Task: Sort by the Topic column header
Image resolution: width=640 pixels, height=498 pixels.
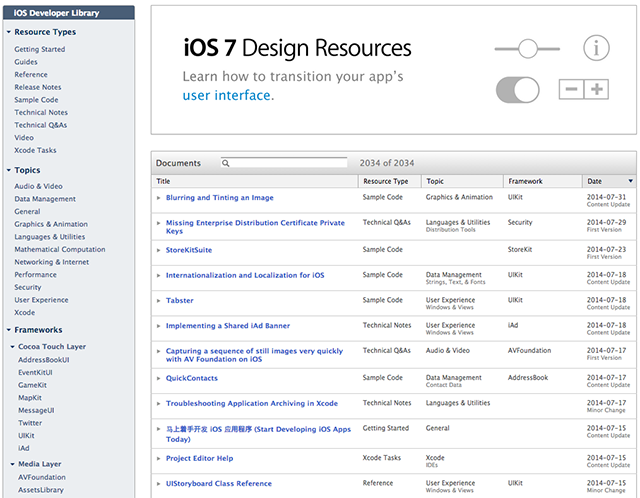Action: (462, 181)
